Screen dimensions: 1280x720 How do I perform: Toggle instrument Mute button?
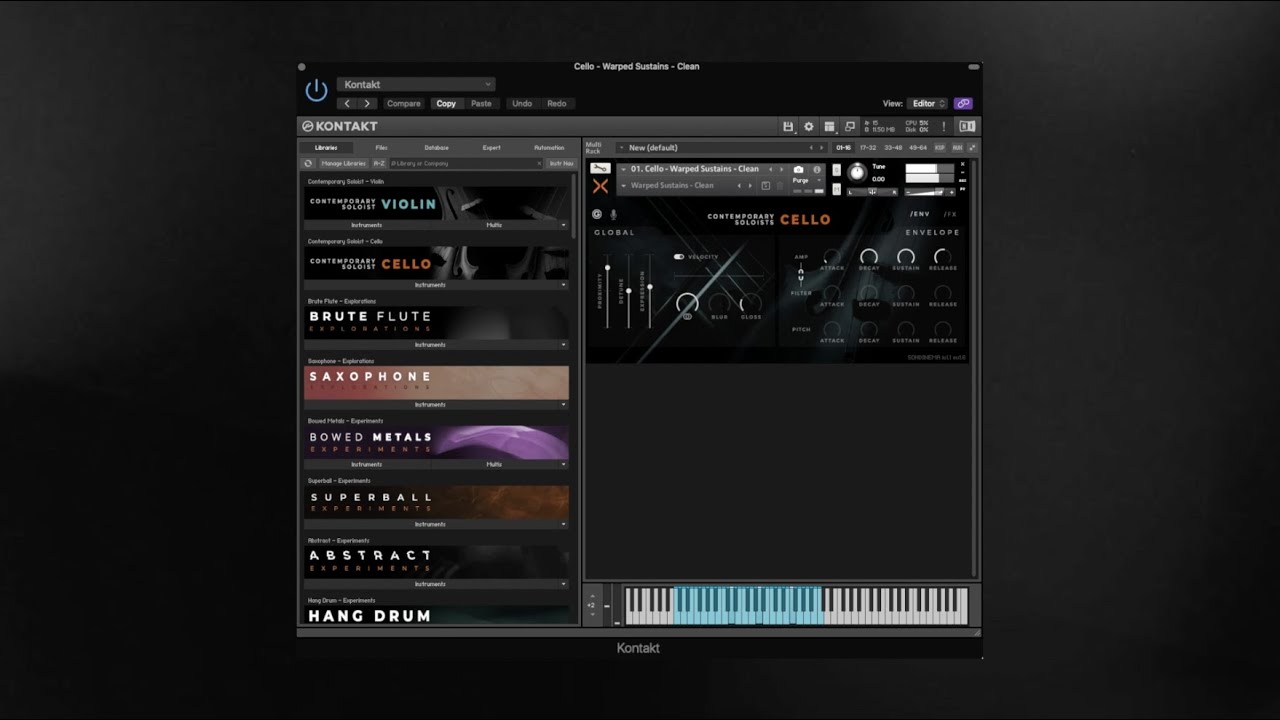836,188
